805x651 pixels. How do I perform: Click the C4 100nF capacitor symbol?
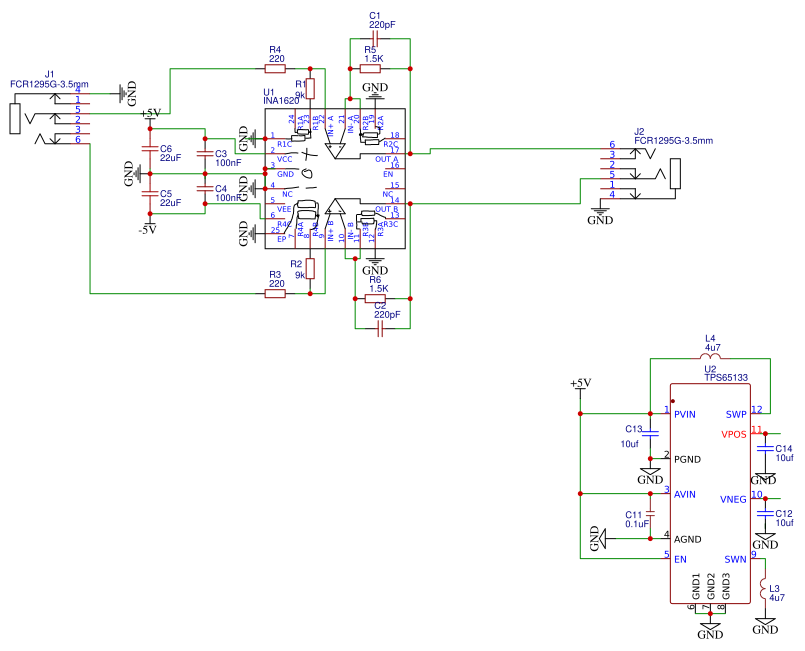[205, 188]
